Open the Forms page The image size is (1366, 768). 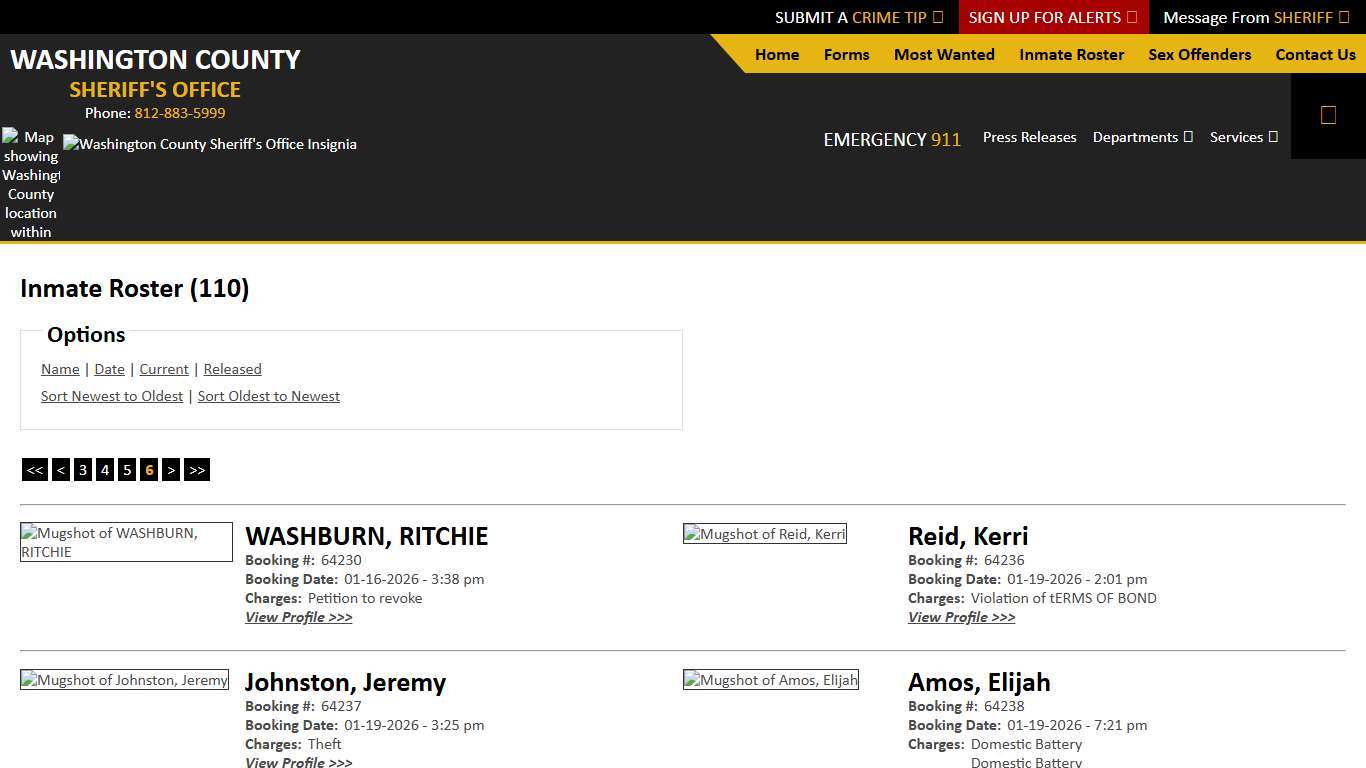point(846,55)
